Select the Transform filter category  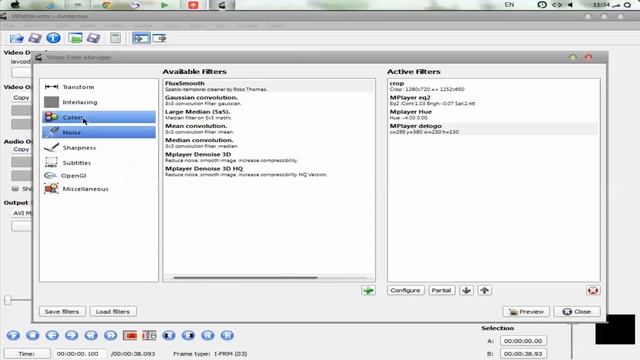click(x=99, y=87)
